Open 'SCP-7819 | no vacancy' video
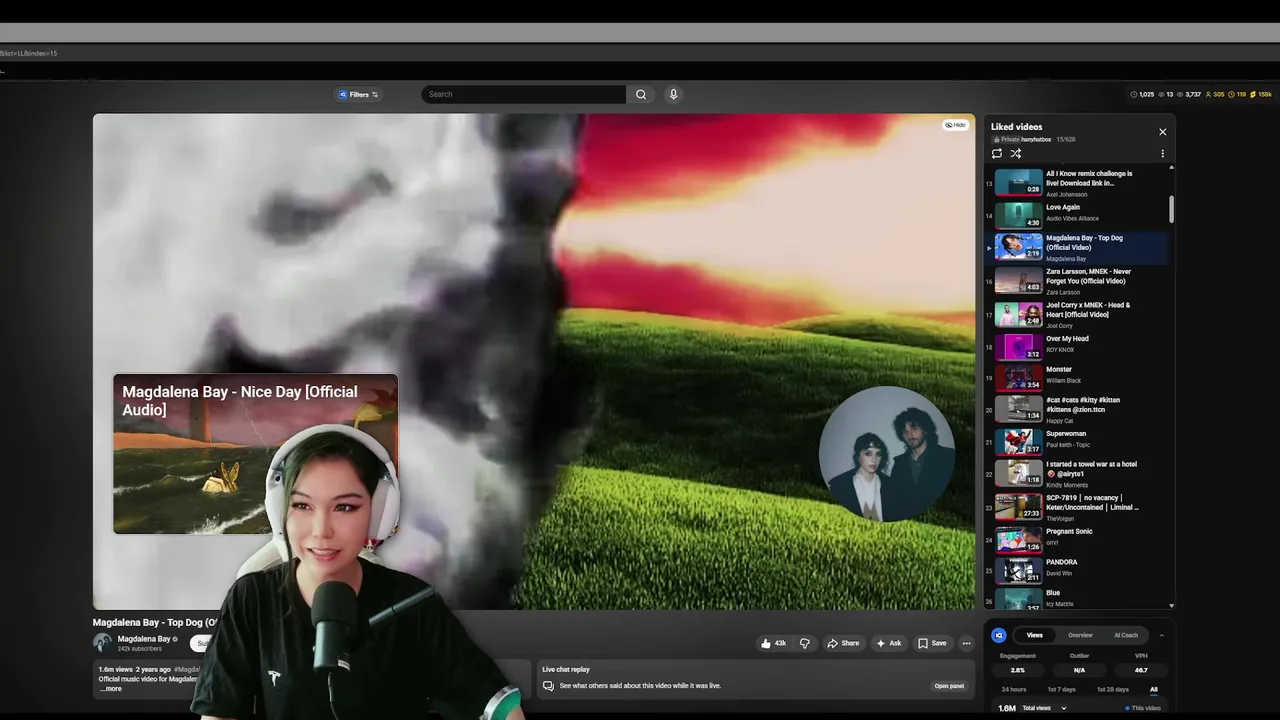The width and height of the screenshot is (1280, 720). 1077,506
